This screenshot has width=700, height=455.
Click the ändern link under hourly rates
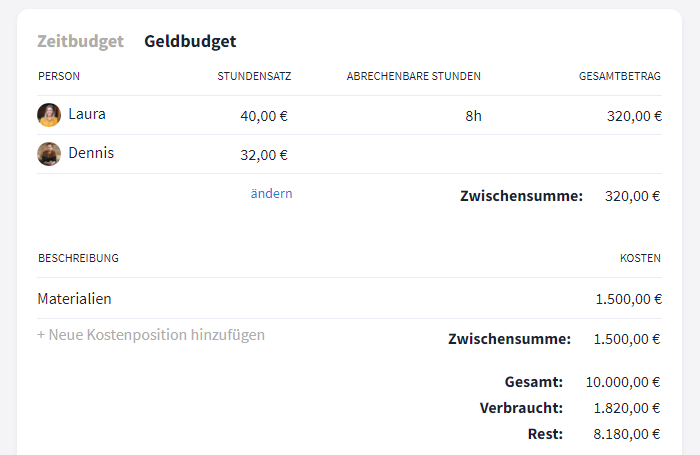tap(271, 194)
